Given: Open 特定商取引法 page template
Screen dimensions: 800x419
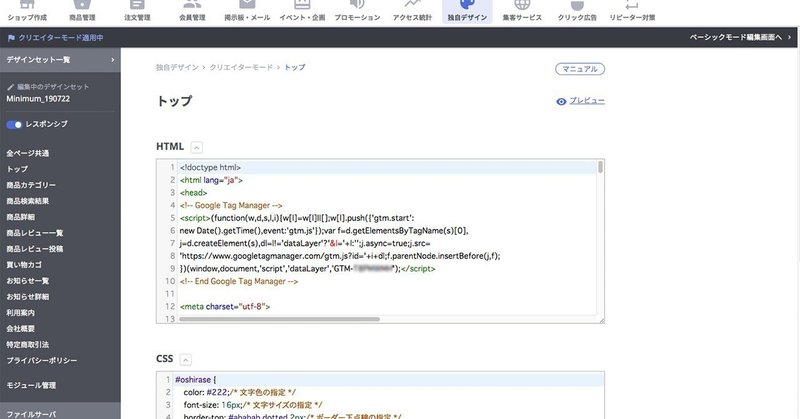Looking at the screenshot, I should tap(28, 344).
